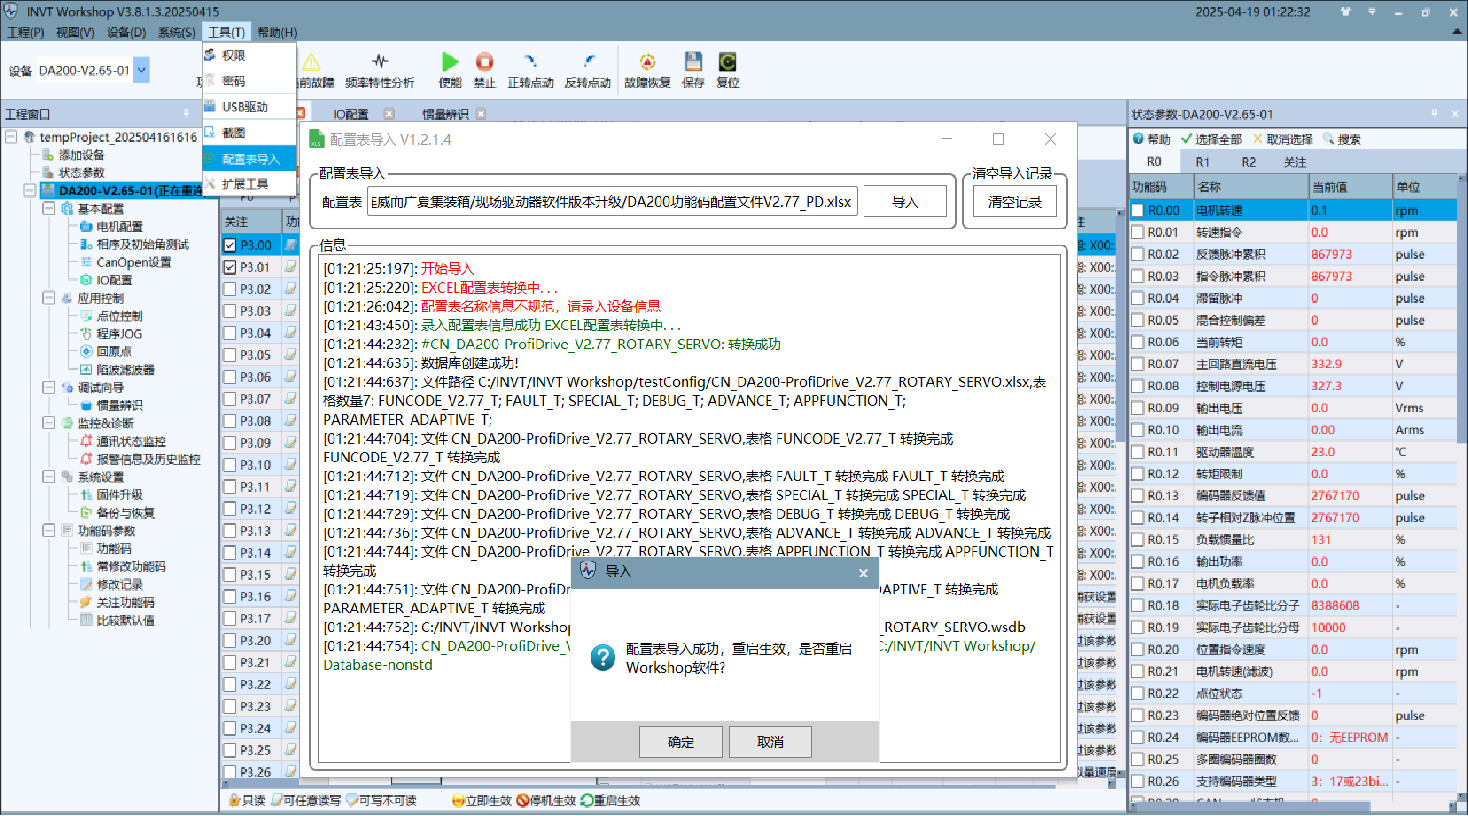Switch to the R1 status parameter tab
This screenshot has height=816, width=1468.
[1202, 162]
